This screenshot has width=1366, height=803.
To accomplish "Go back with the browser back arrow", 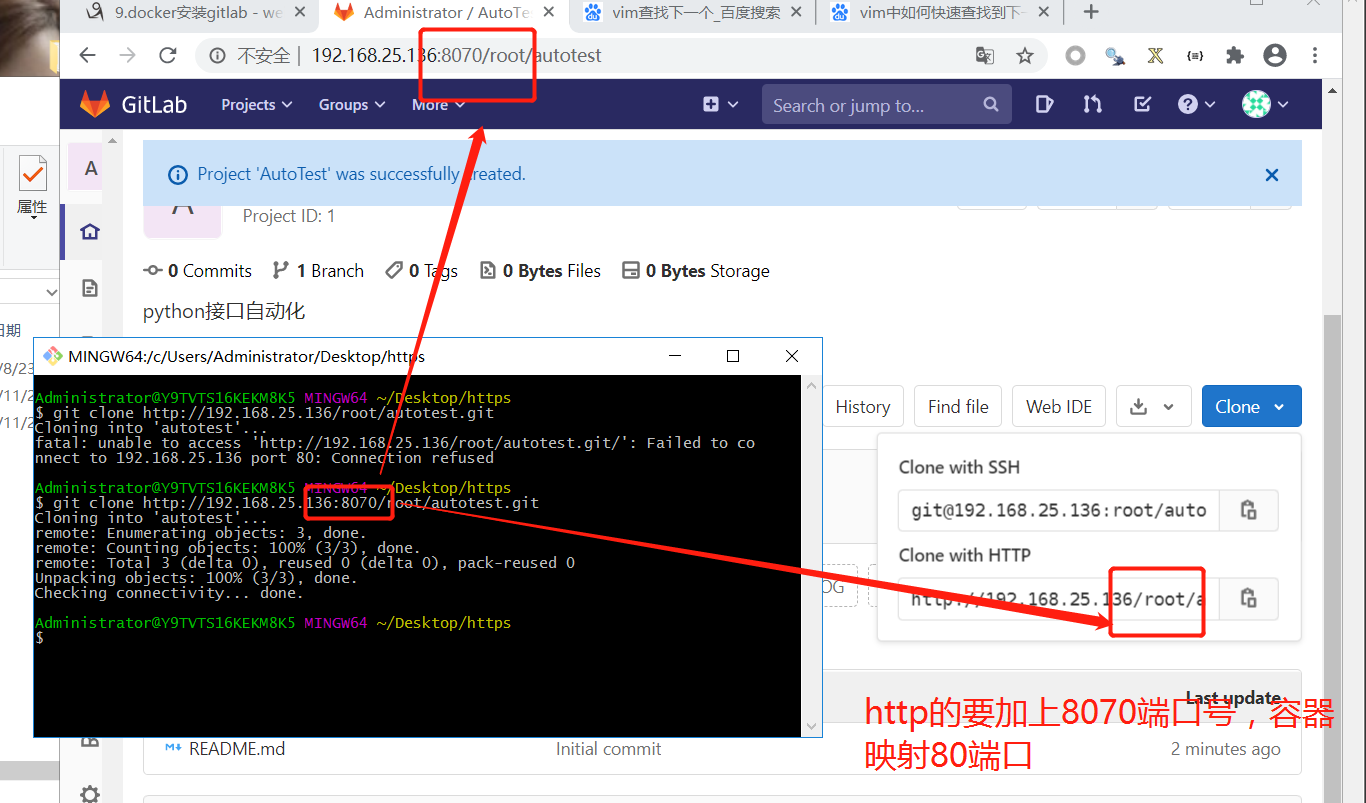I will (x=87, y=56).
